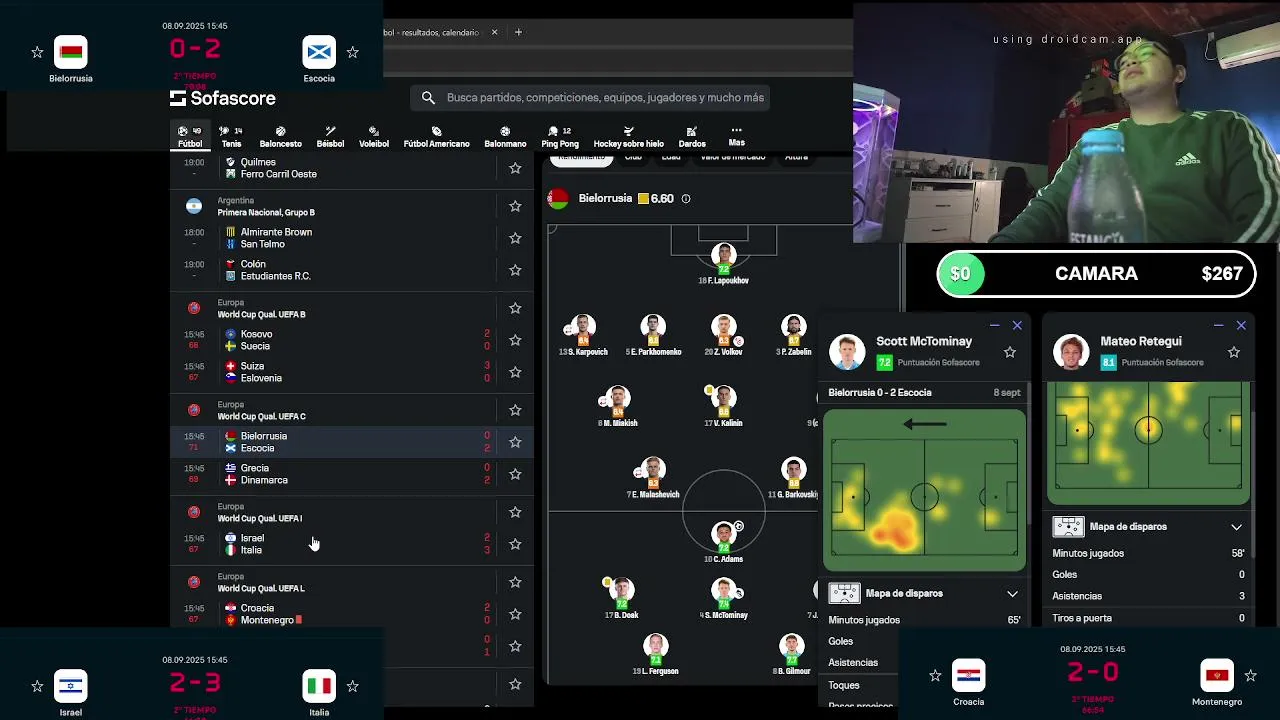
Task: Click Mateo Retegui's heatmap
Action: [x=1148, y=442]
